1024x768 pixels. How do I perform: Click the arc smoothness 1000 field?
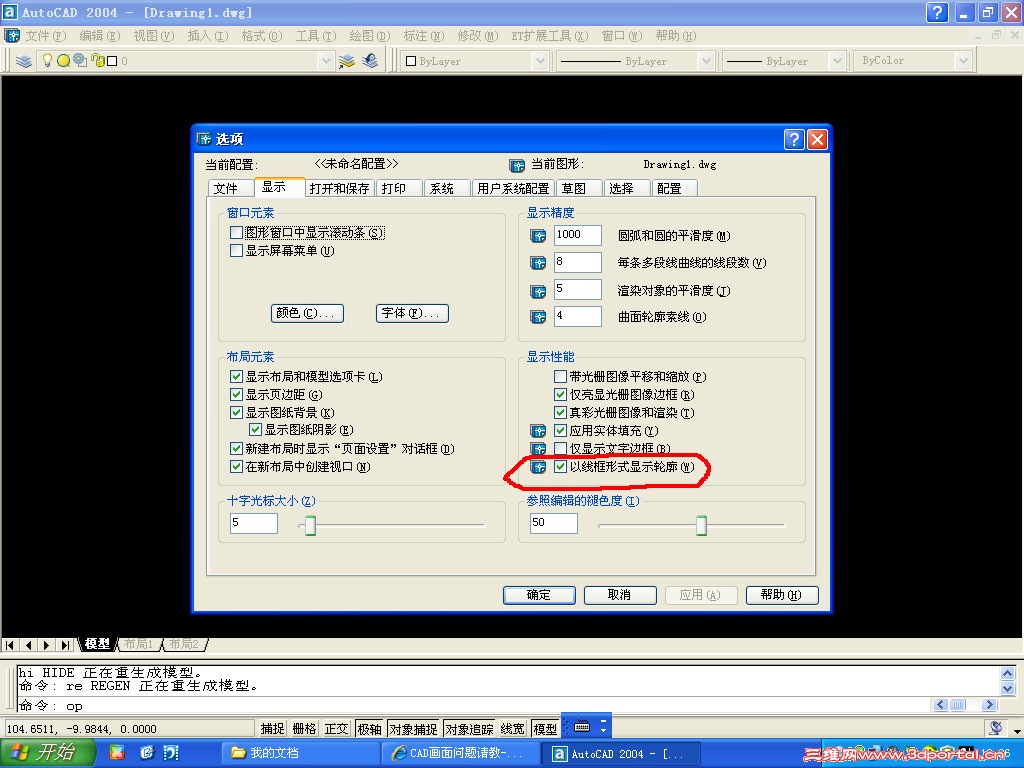[x=577, y=235]
